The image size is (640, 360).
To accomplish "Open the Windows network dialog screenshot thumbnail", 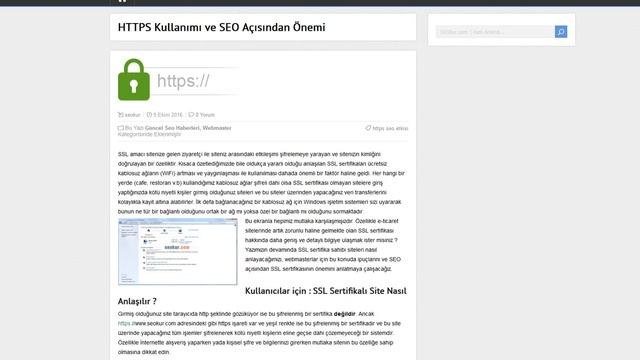I will click(x=178, y=251).
